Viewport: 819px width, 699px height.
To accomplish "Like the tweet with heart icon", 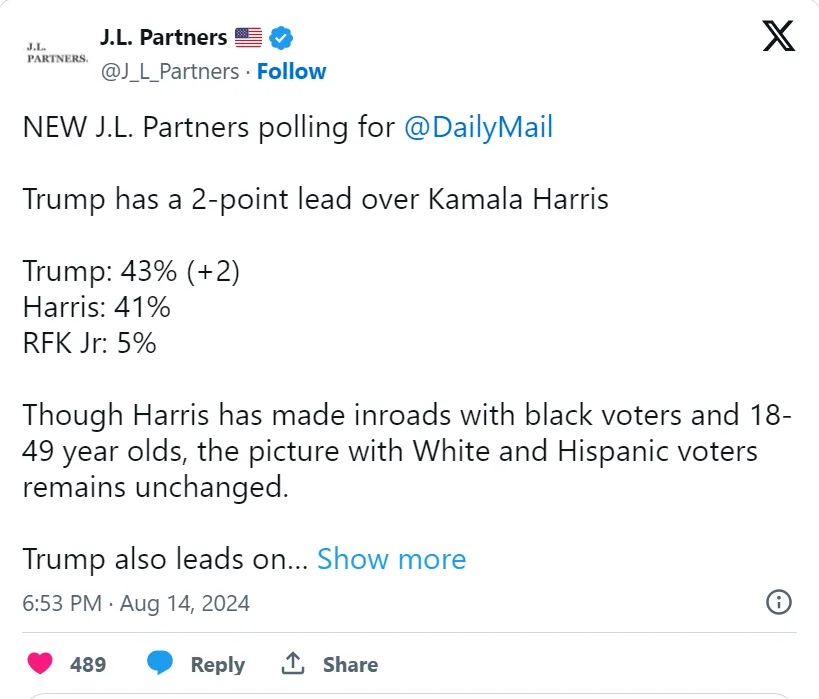I will point(40,664).
